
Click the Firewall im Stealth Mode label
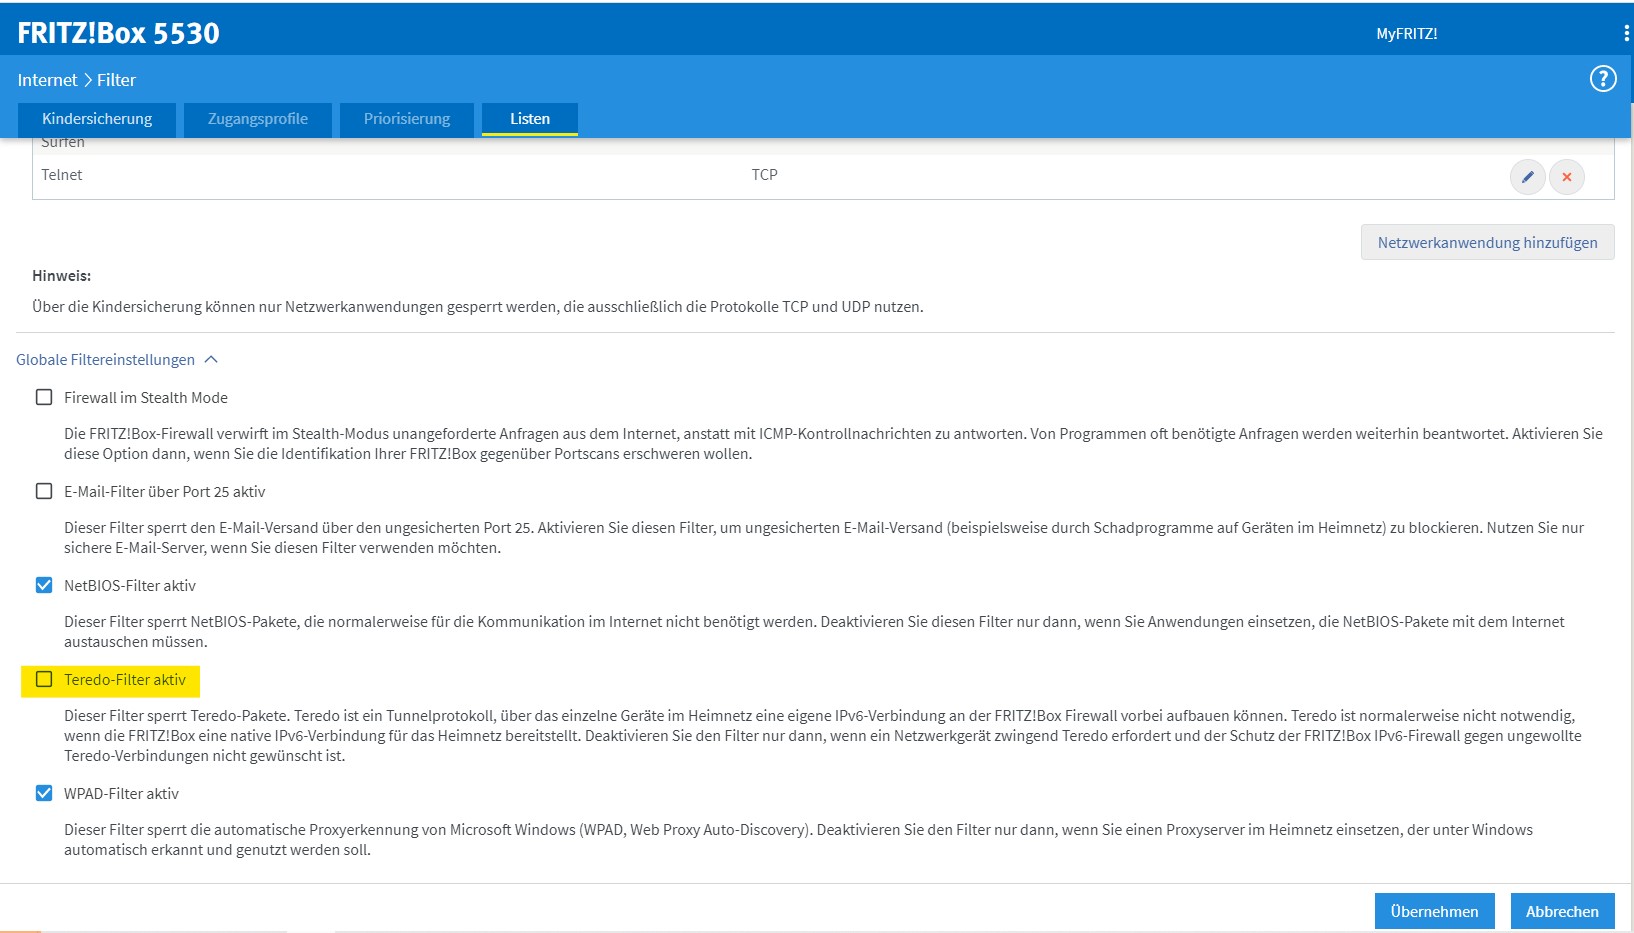tap(146, 398)
